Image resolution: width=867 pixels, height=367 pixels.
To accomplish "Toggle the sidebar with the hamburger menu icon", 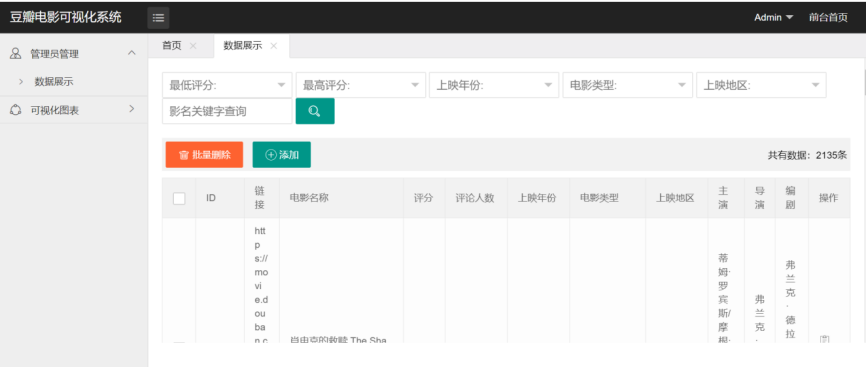I will pos(158,18).
